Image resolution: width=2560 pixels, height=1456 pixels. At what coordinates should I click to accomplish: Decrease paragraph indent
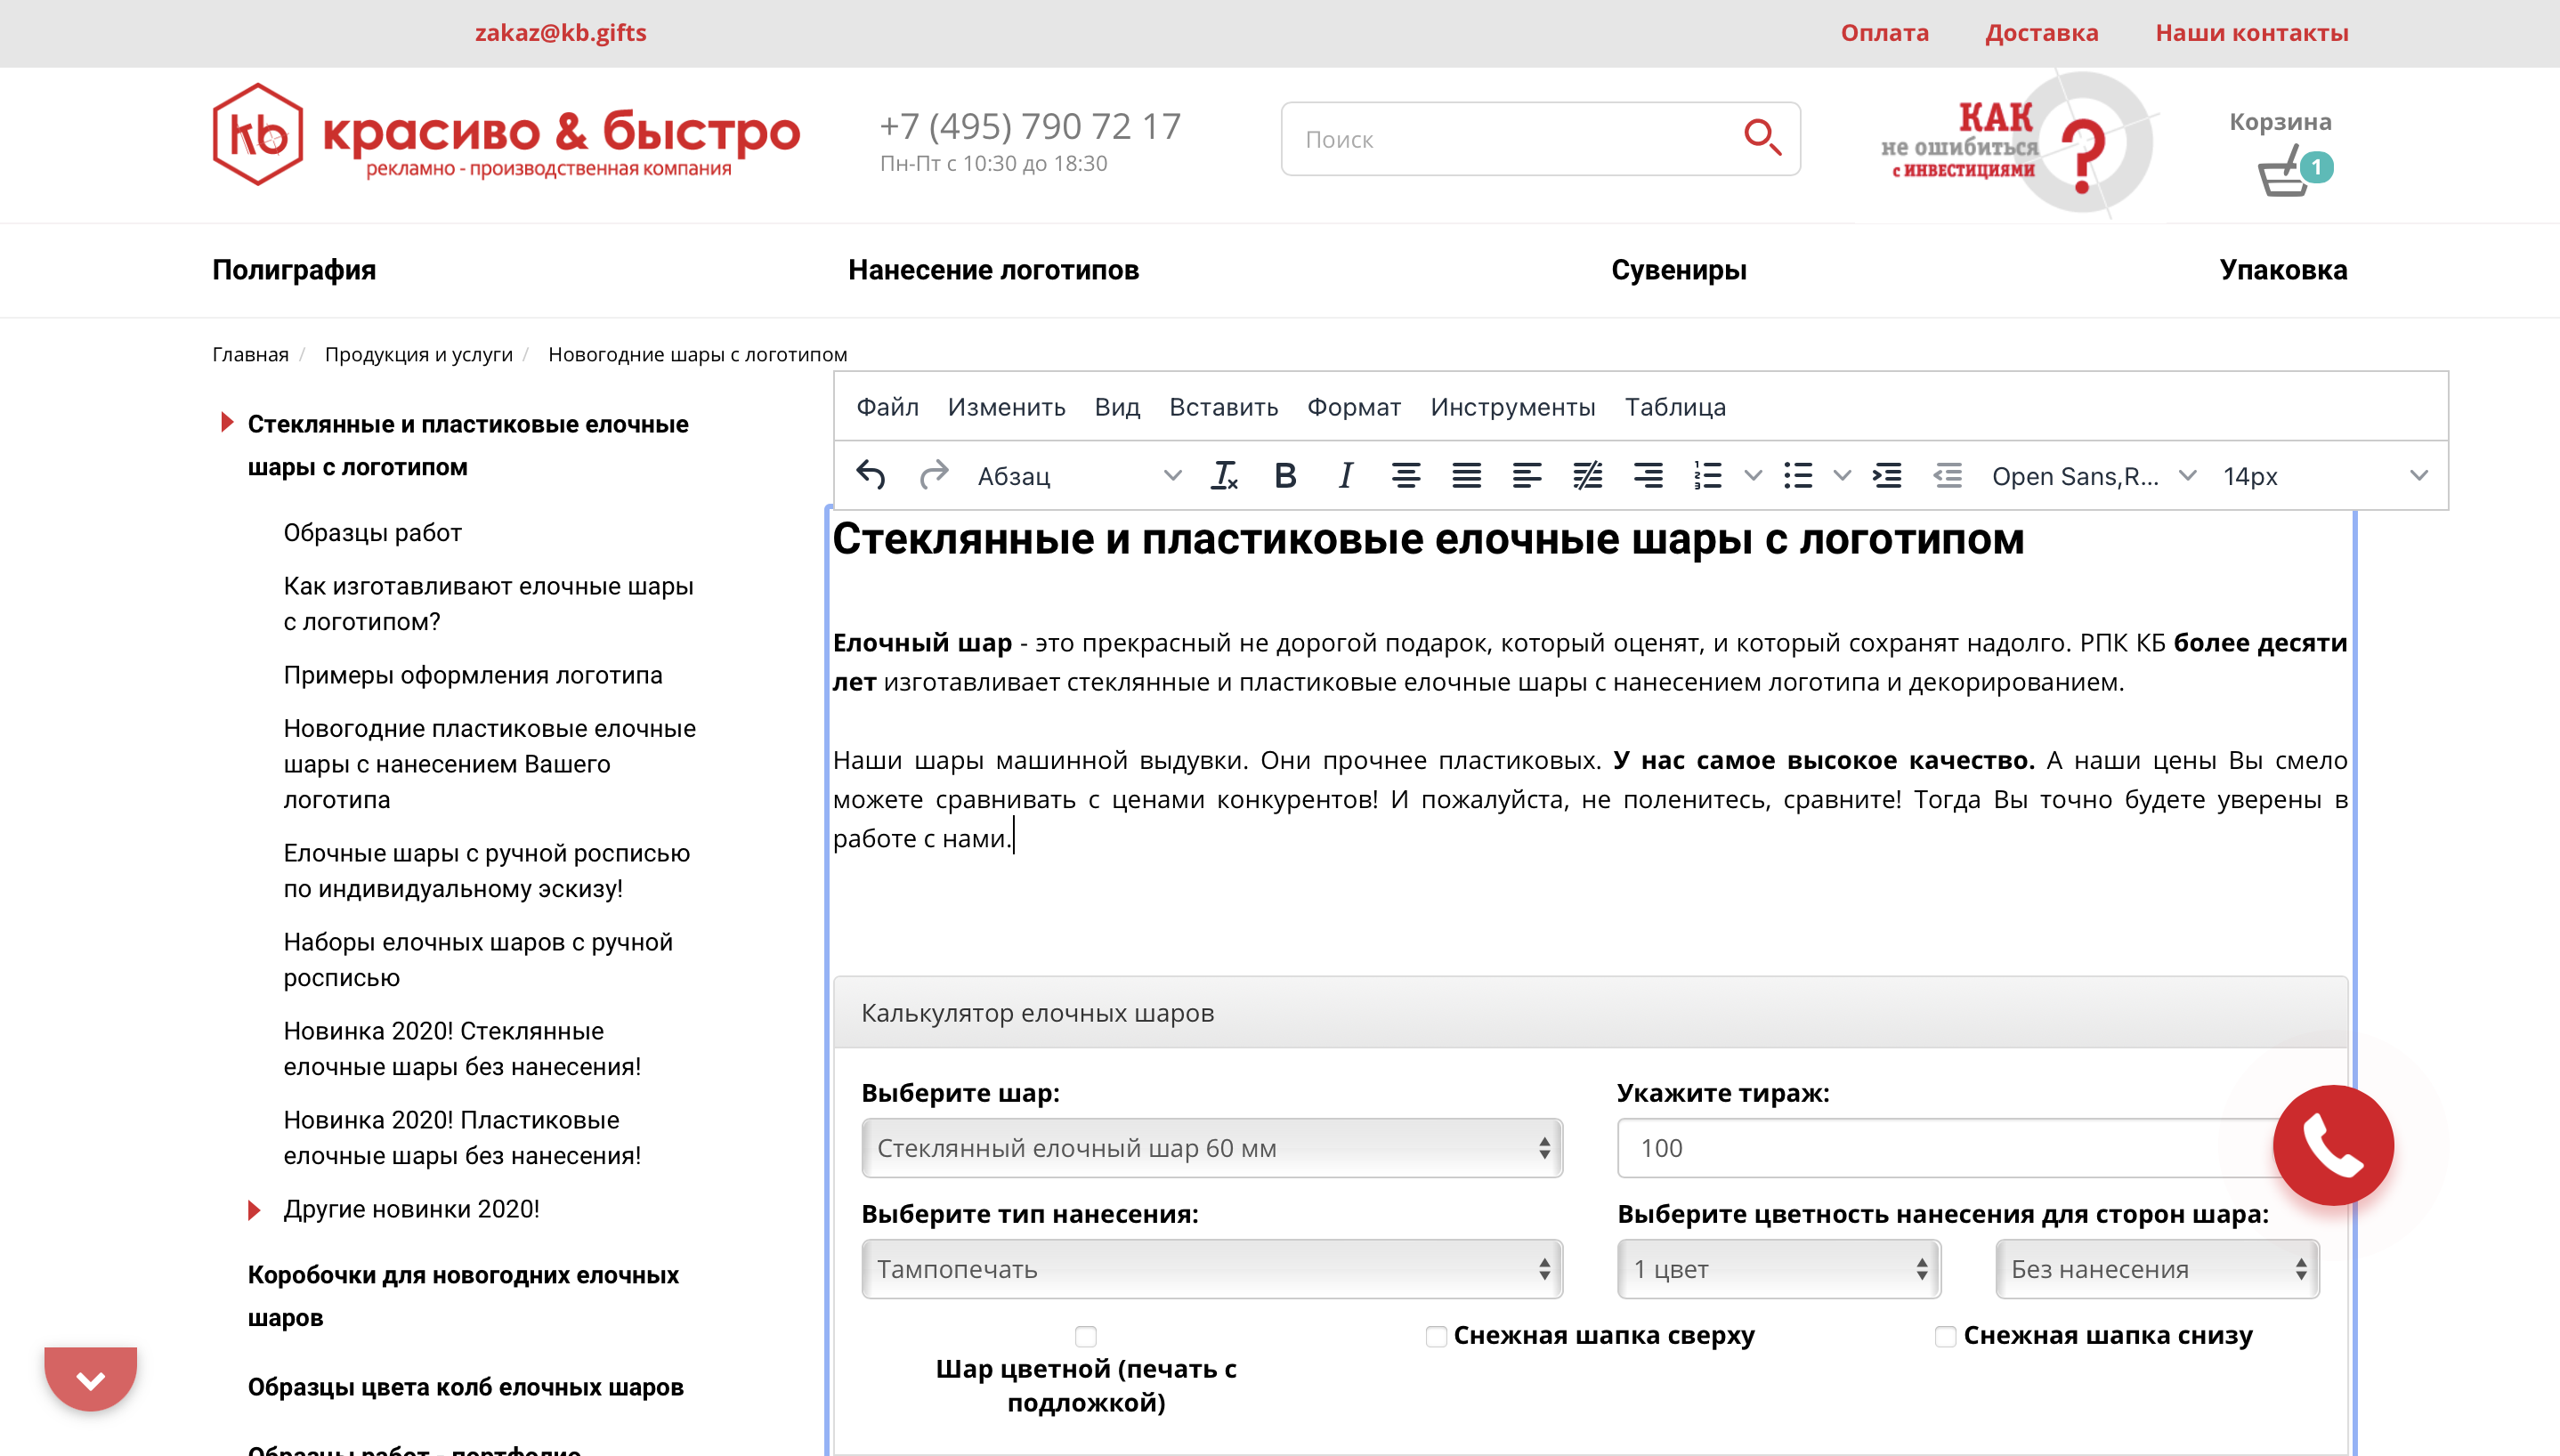point(1948,476)
